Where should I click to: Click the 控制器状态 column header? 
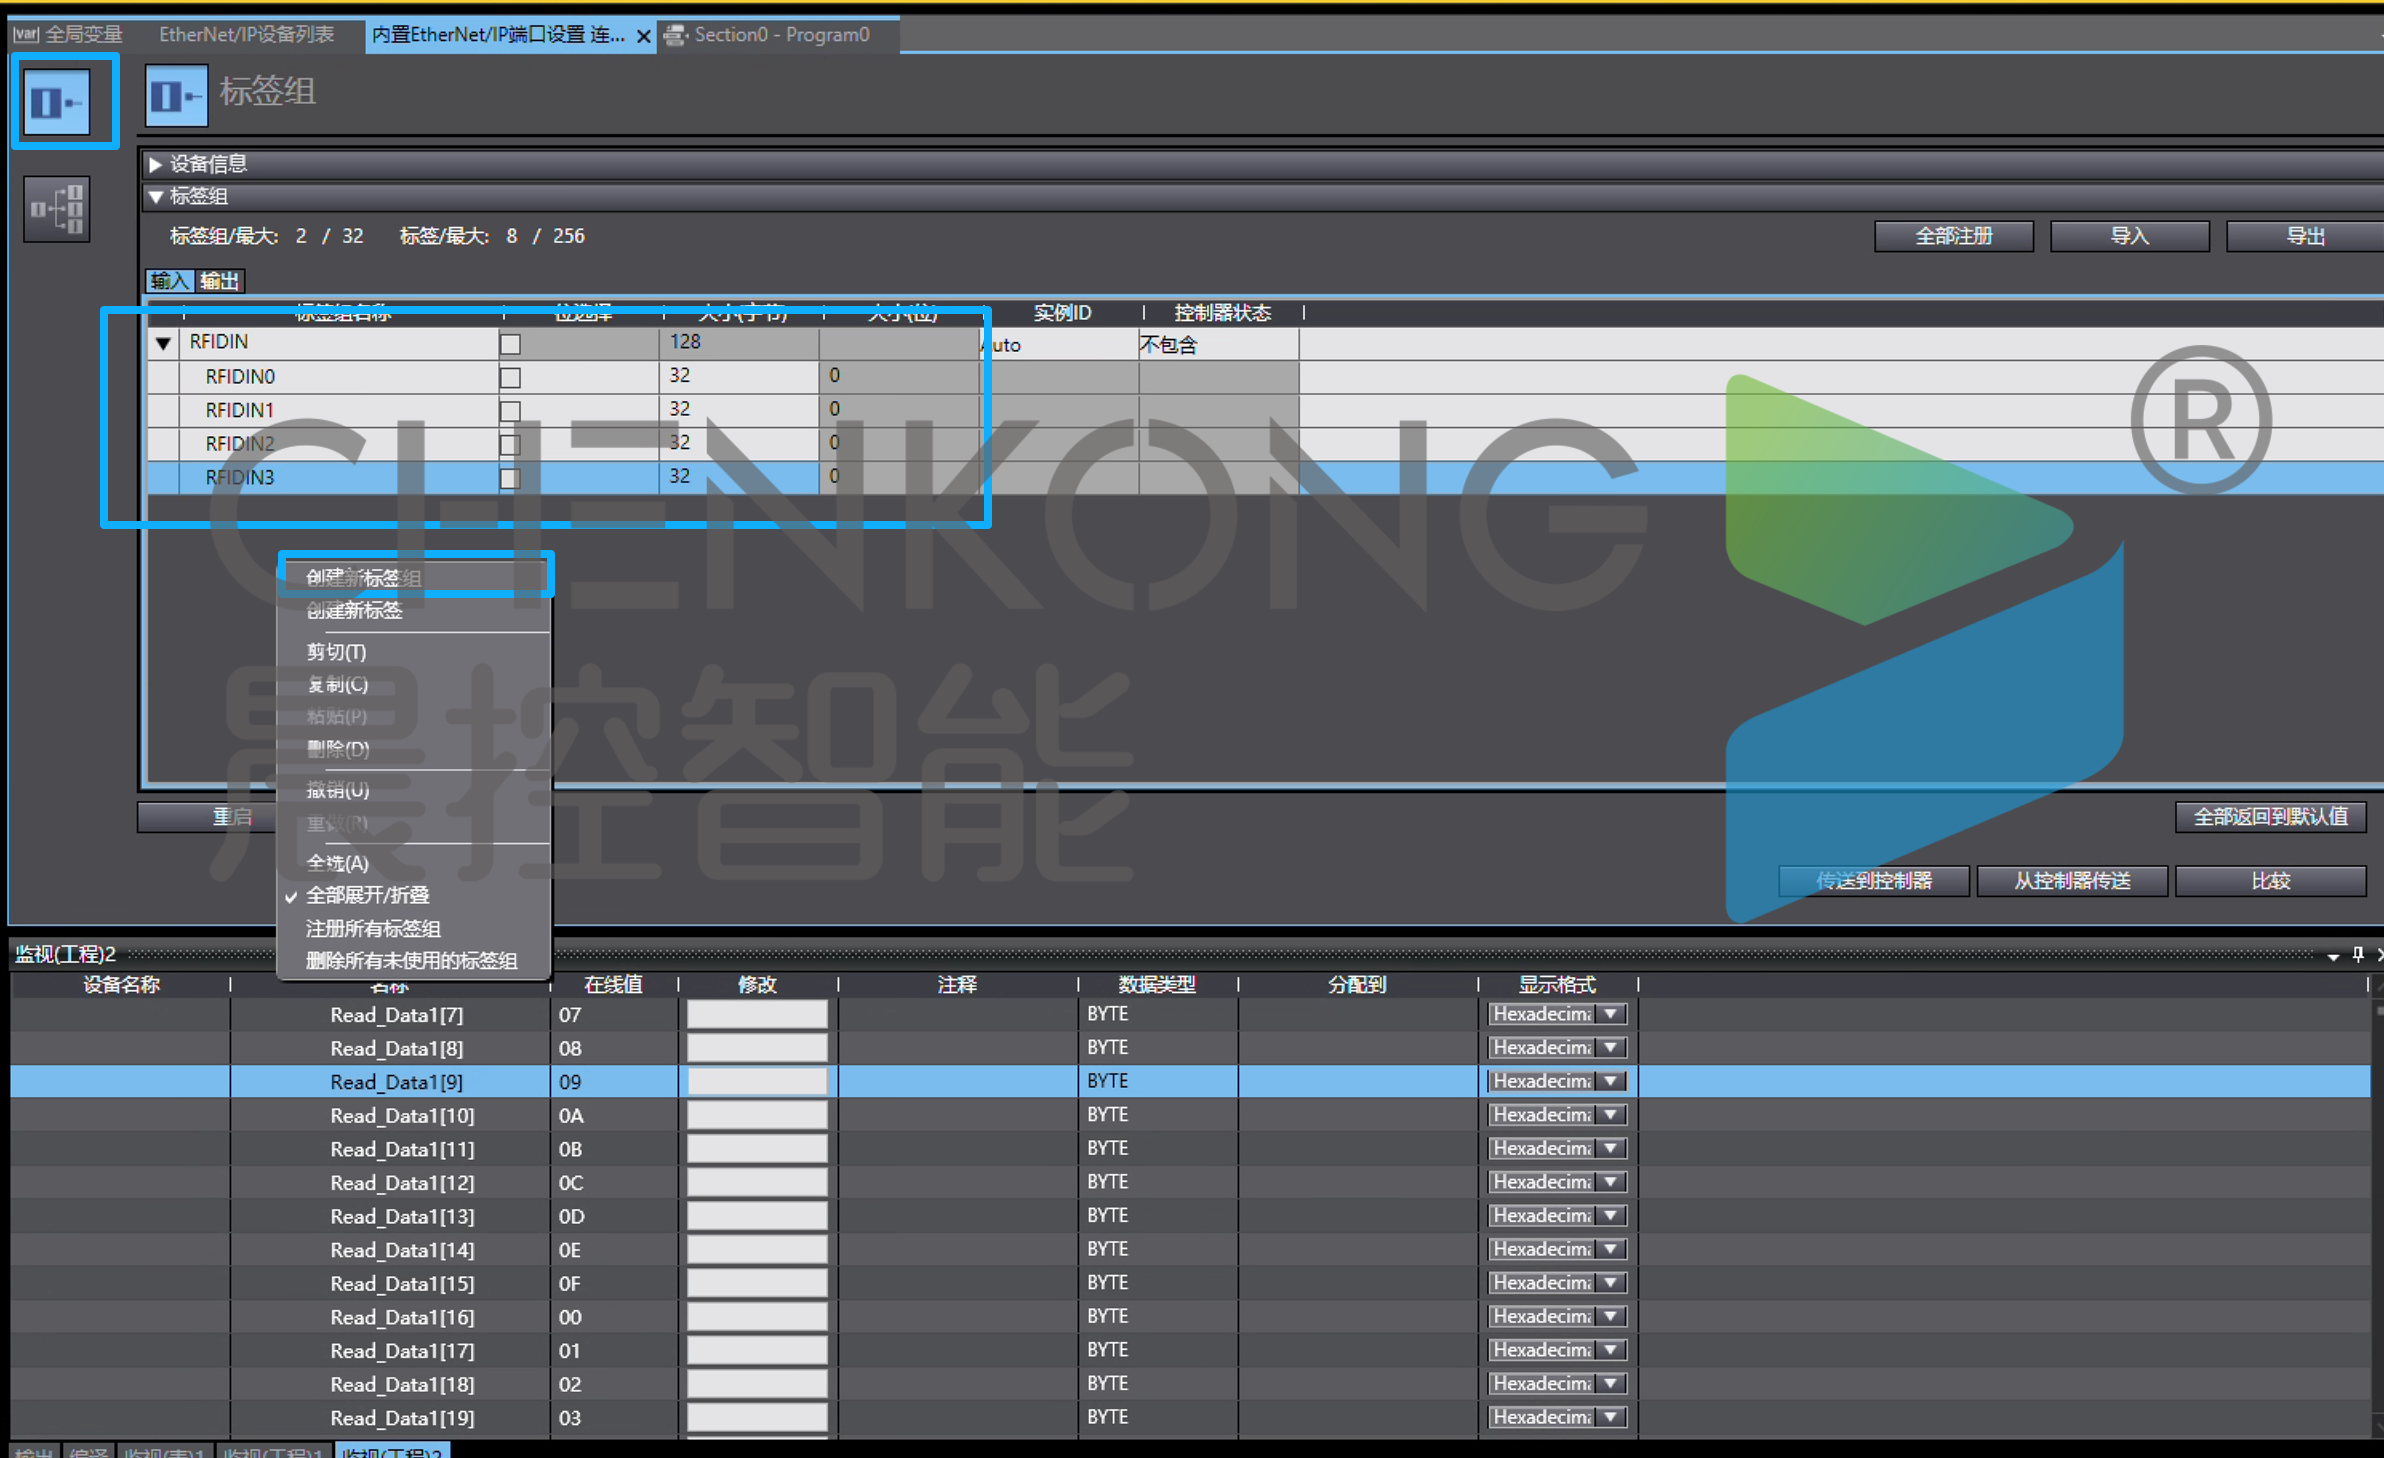pyautogui.click(x=1222, y=313)
